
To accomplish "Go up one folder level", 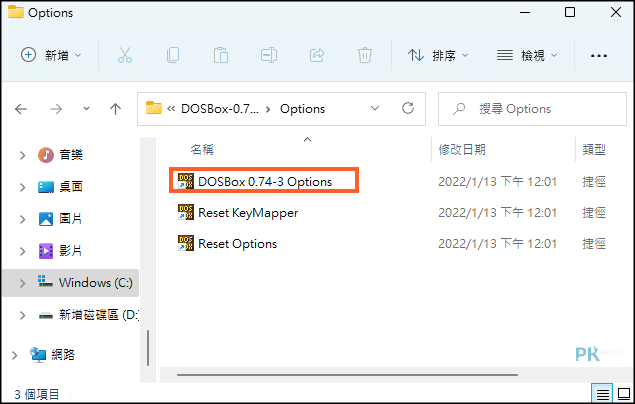I will click(x=115, y=108).
